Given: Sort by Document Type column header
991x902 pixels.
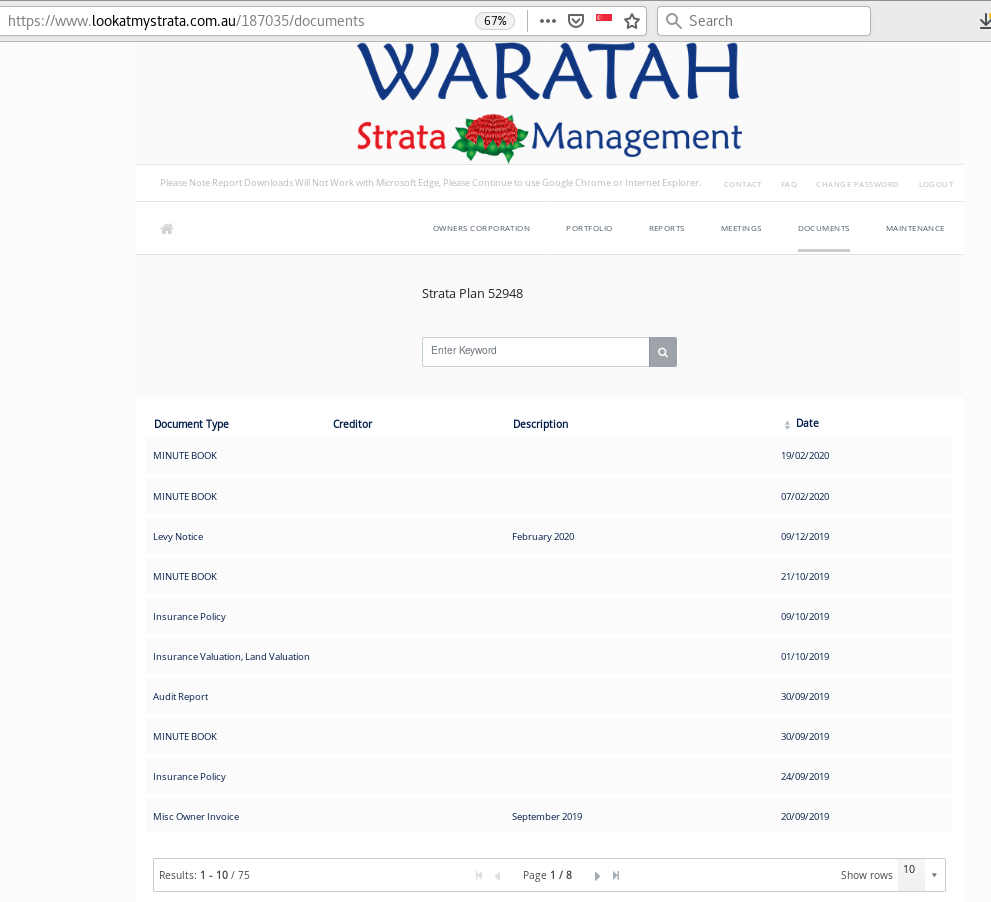Looking at the screenshot, I should [x=192, y=424].
